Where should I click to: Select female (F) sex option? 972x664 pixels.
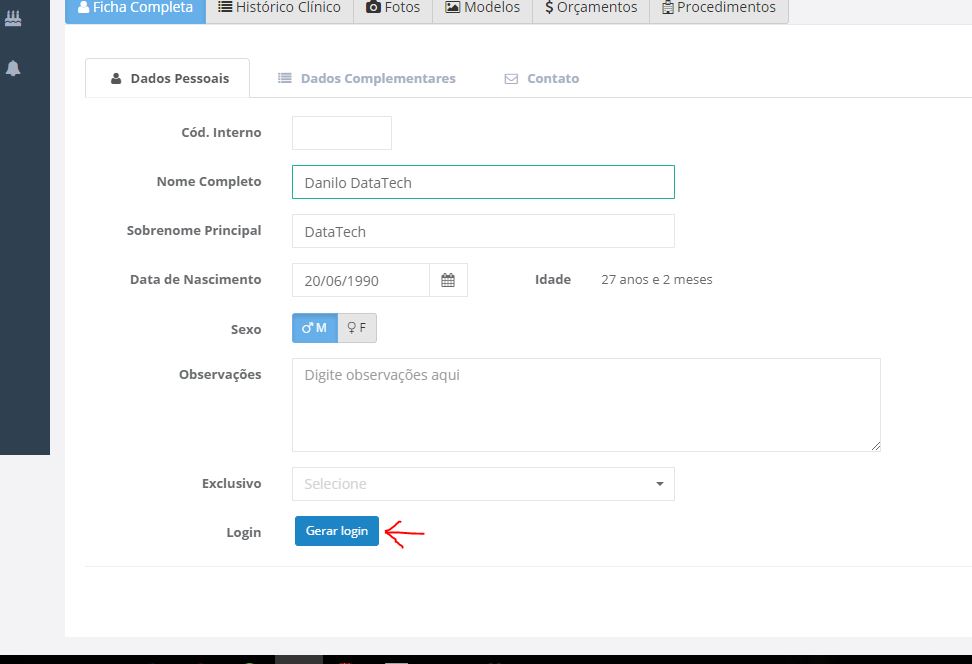pyautogui.click(x=357, y=328)
